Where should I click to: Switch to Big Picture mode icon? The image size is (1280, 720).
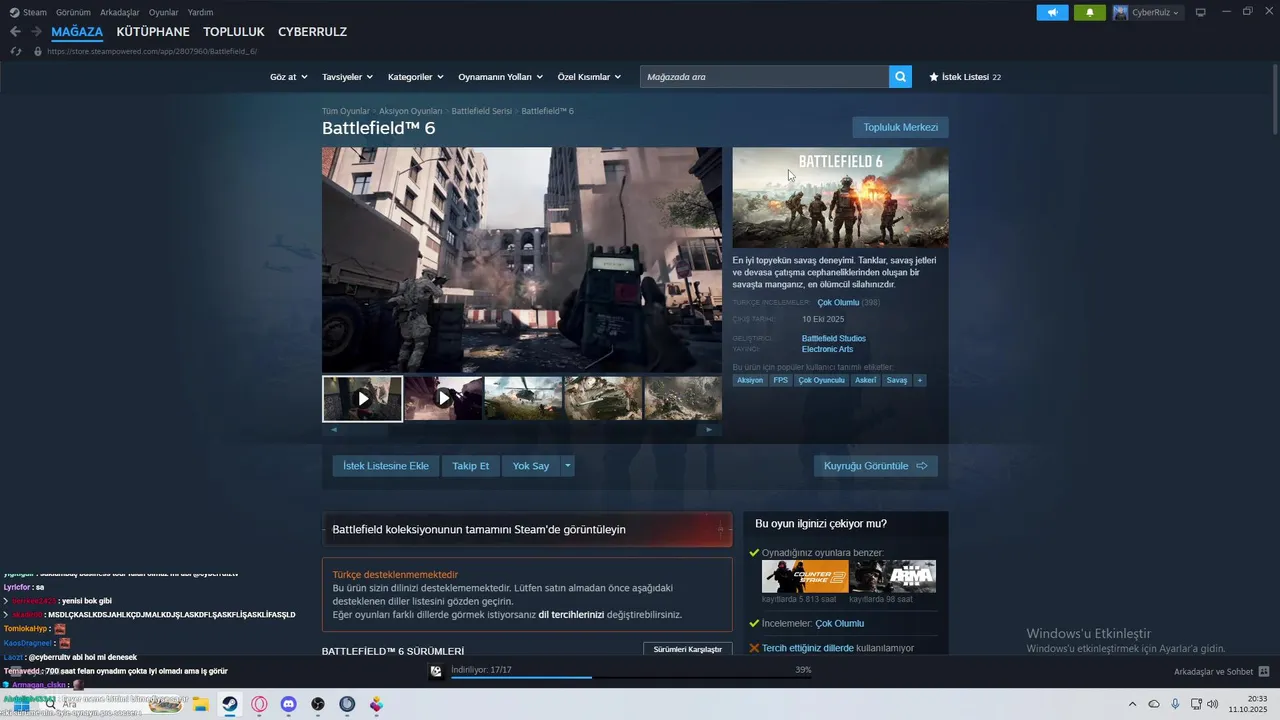(x=1200, y=12)
